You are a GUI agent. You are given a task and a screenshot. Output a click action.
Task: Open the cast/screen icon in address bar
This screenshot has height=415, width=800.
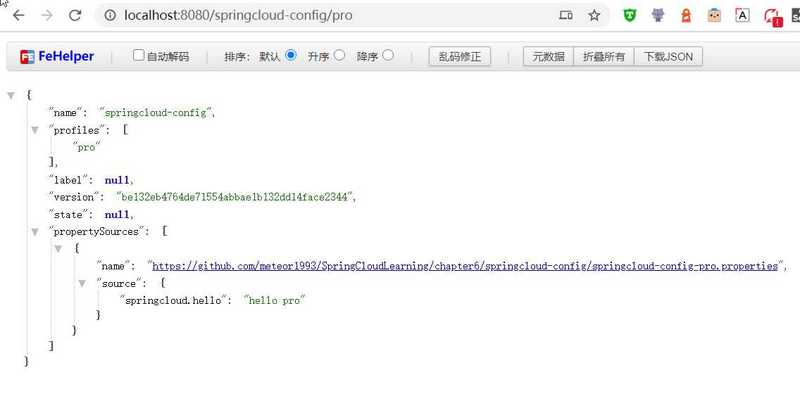tap(566, 15)
